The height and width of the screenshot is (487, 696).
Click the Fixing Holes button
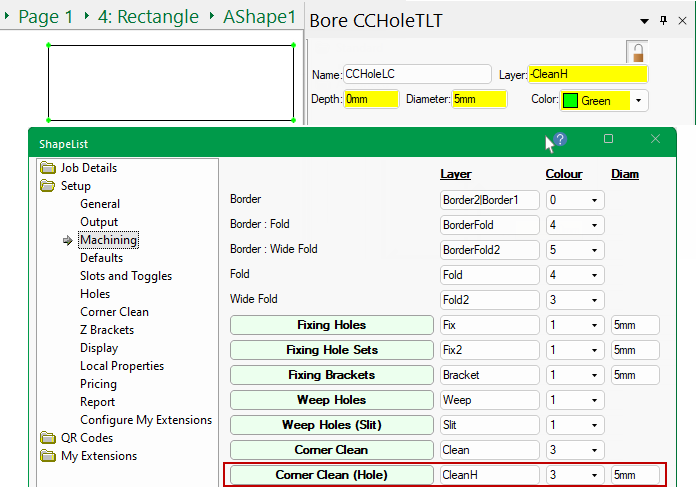tap(331, 325)
